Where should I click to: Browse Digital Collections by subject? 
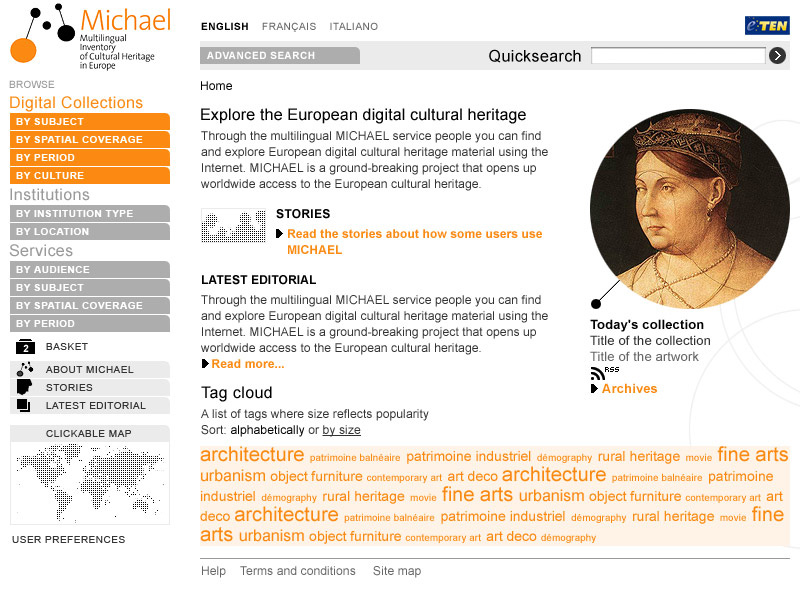tap(90, 121)
